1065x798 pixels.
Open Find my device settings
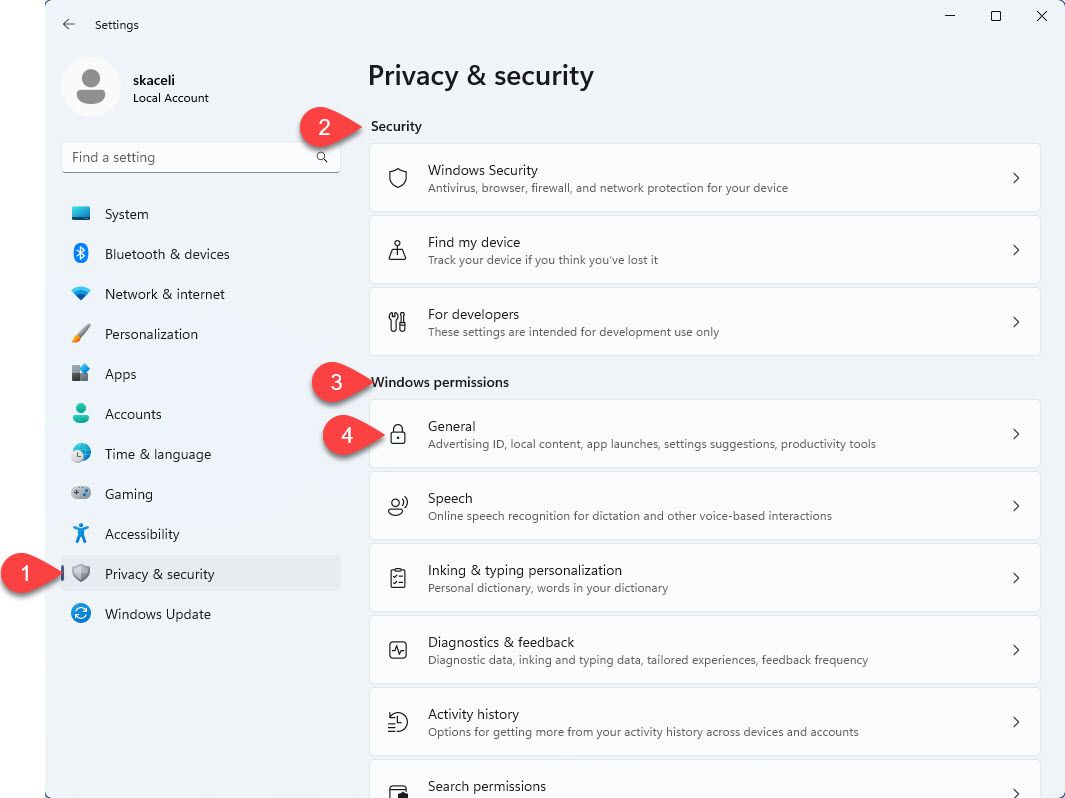click(x=704, y=250)
